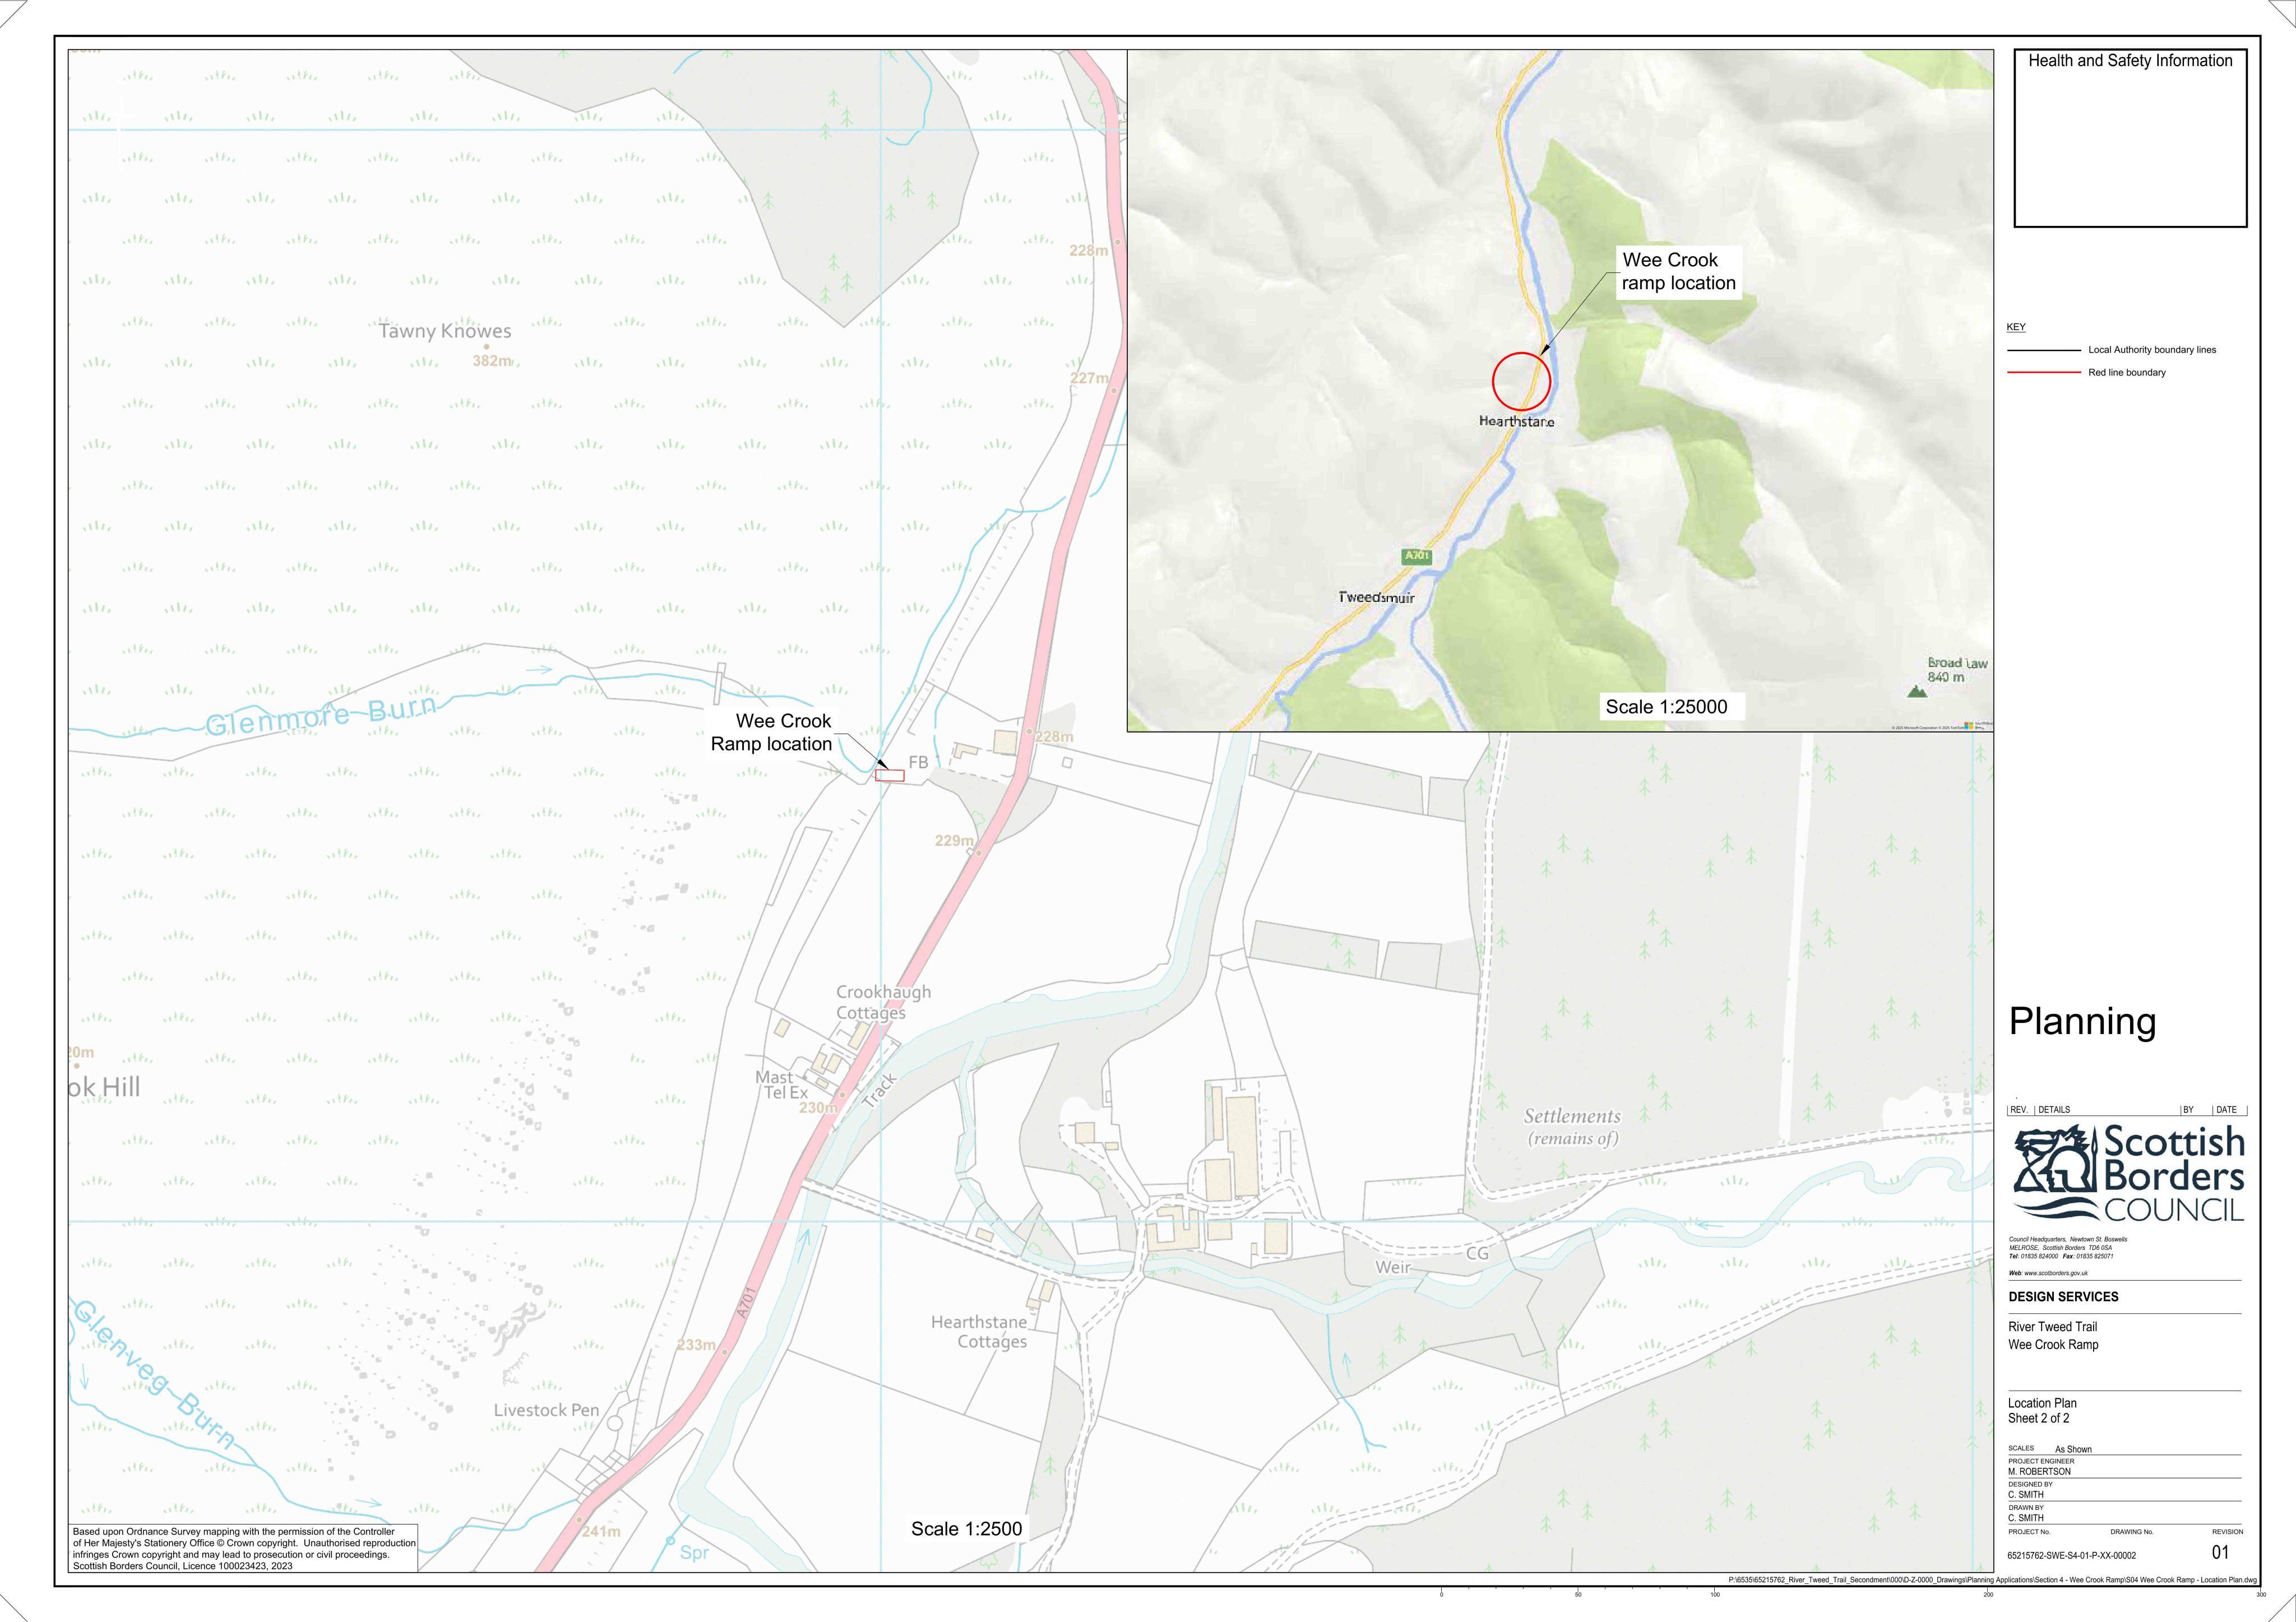
Task: Click the mountain peak symbol beside Broad Law
Action: pyautogui.click(x=1916, y=691)
